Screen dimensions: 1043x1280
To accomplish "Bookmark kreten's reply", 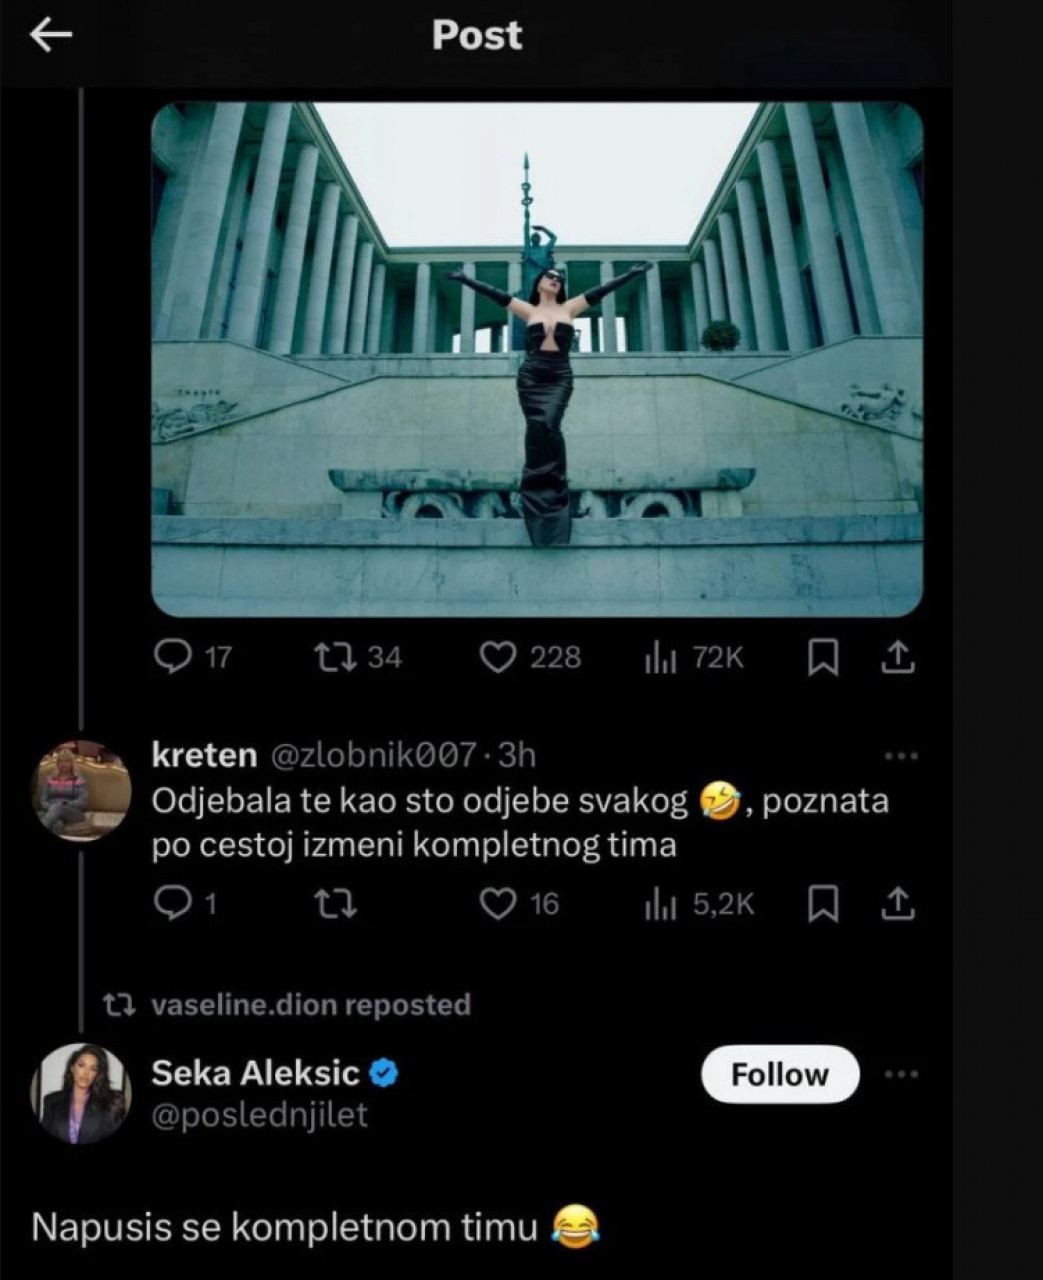I will coord(822,904).
